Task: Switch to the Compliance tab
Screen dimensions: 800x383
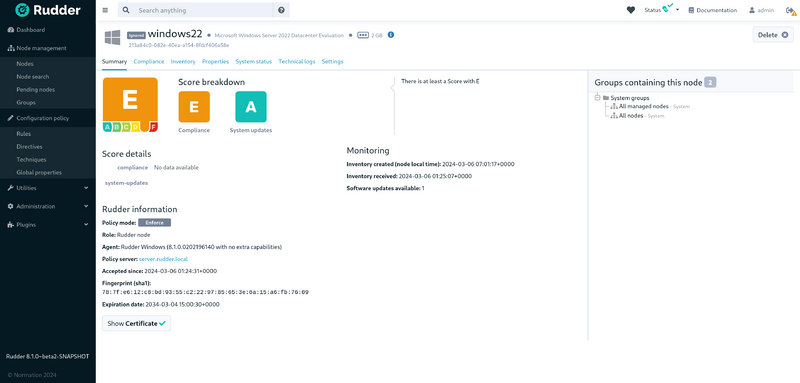Action: pyautogui.click(x=148, y=61)
